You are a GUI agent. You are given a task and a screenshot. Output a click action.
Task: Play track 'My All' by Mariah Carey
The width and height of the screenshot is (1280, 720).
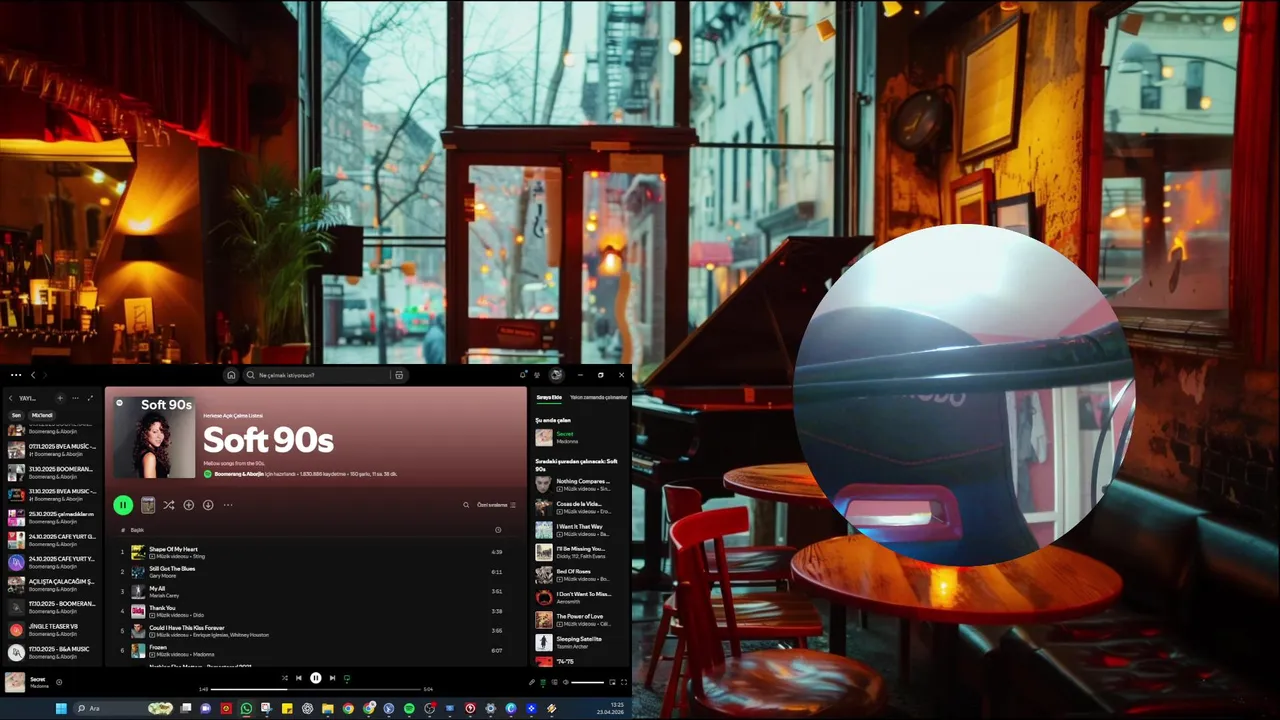(316, 591)
